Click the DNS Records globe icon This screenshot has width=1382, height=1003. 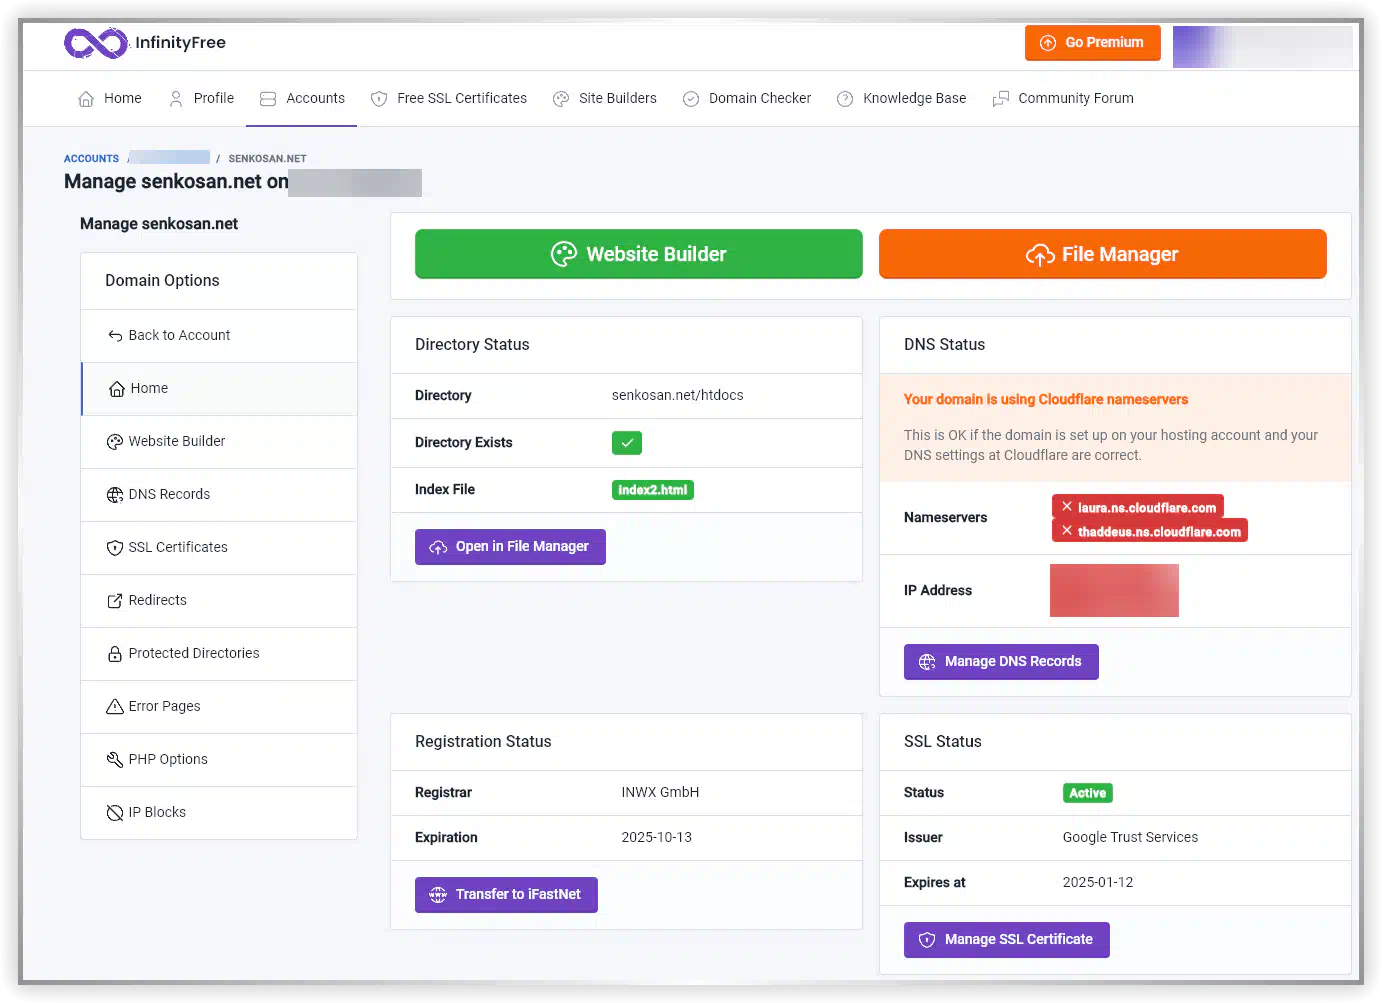[x=115, y=495]
